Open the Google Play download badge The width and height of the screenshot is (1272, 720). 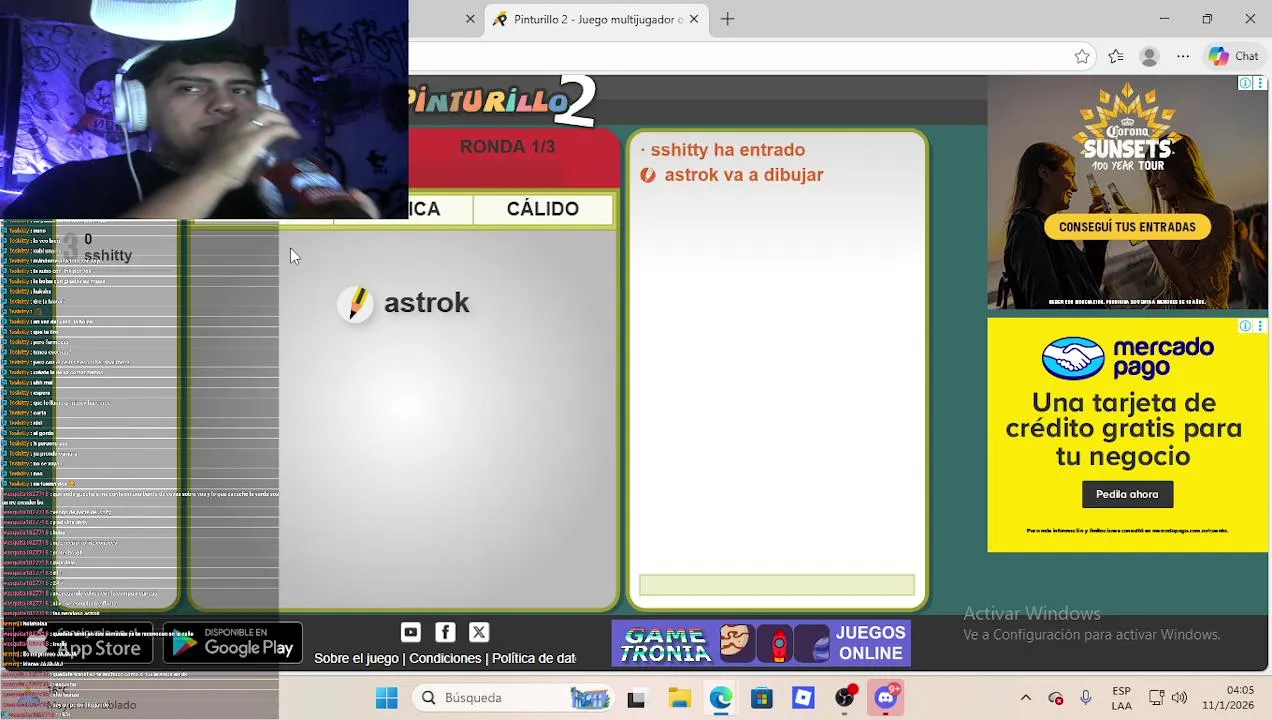click(232, 643)
